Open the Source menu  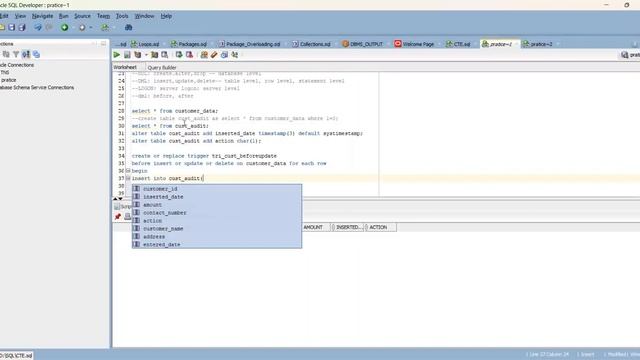[82, 16]
